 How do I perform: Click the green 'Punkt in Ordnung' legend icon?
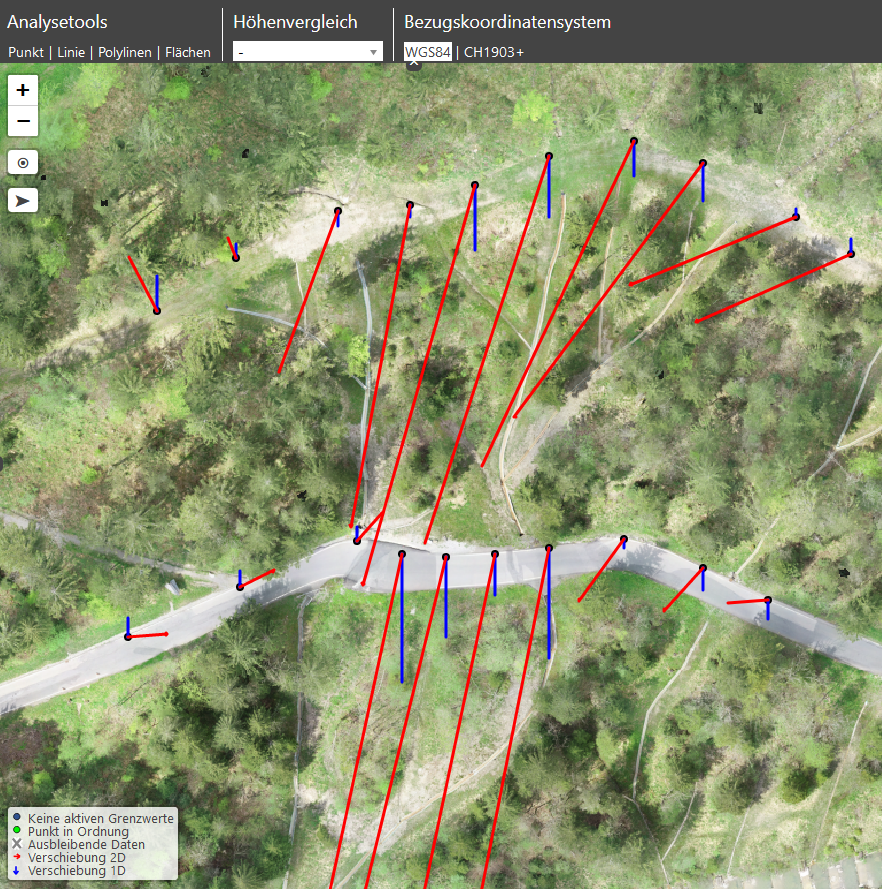(x=17, y=831)
